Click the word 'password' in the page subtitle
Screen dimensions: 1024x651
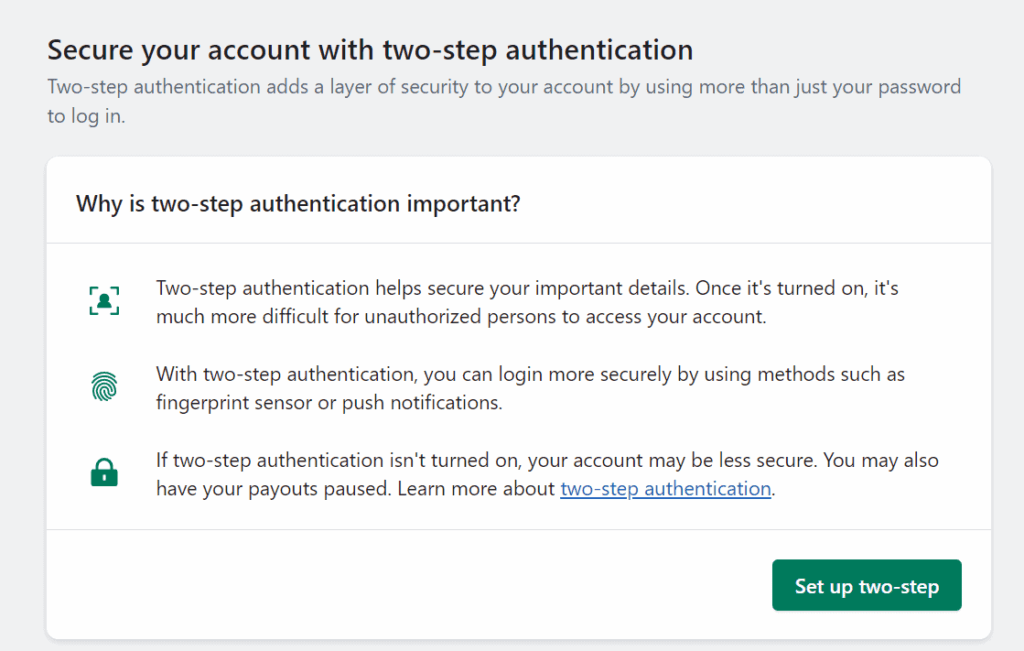pos(920,87)
